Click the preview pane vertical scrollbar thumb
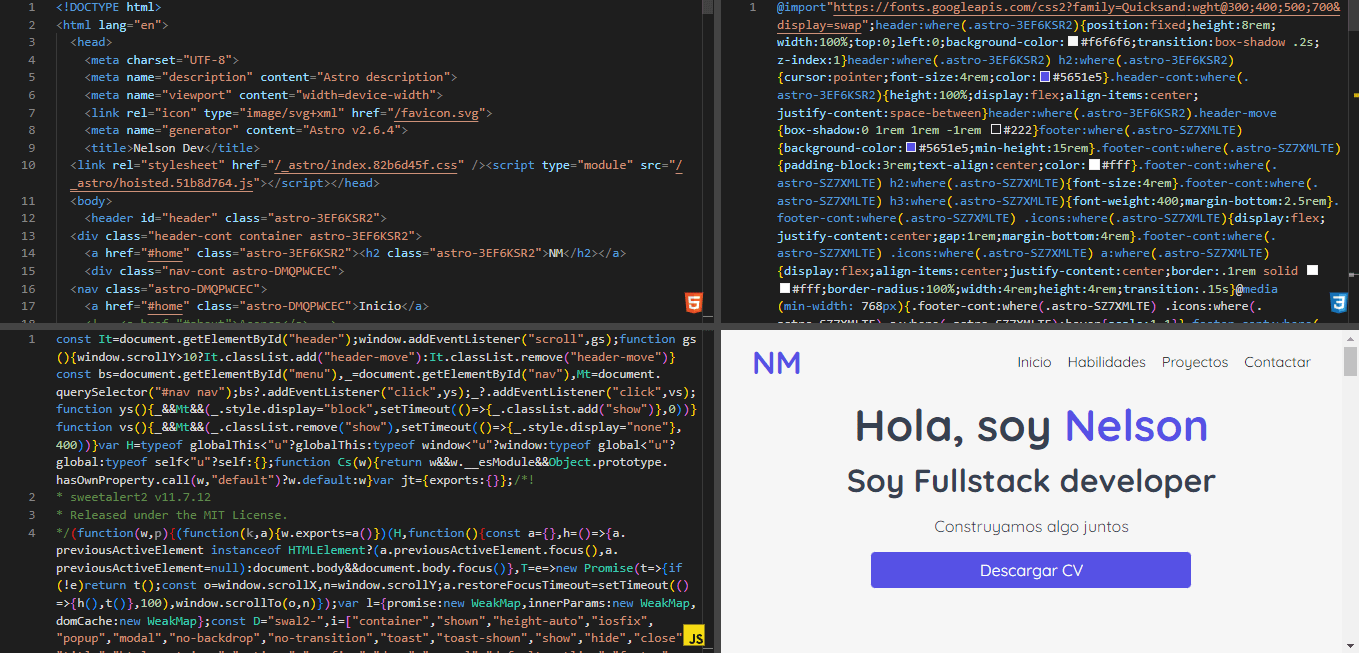Screen dimensions: 1359x653 1350,361
